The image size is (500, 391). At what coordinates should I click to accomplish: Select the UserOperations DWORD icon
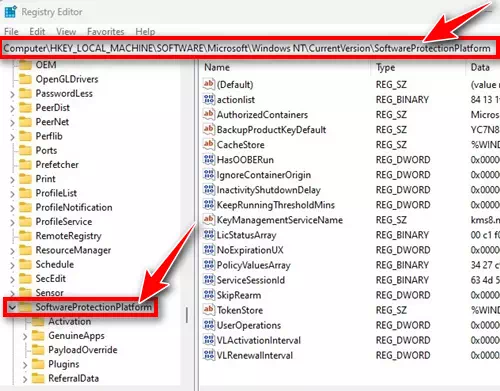(209, 324)
